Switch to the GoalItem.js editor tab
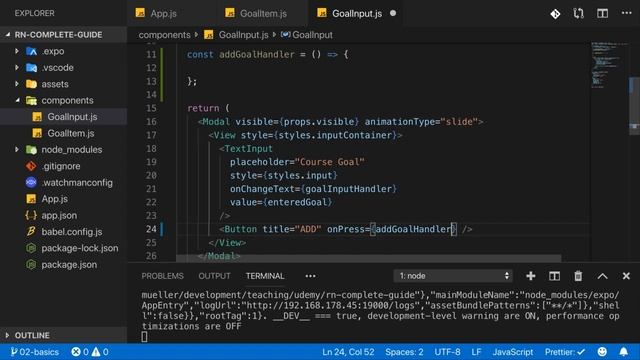 click(x=263, y=13)
